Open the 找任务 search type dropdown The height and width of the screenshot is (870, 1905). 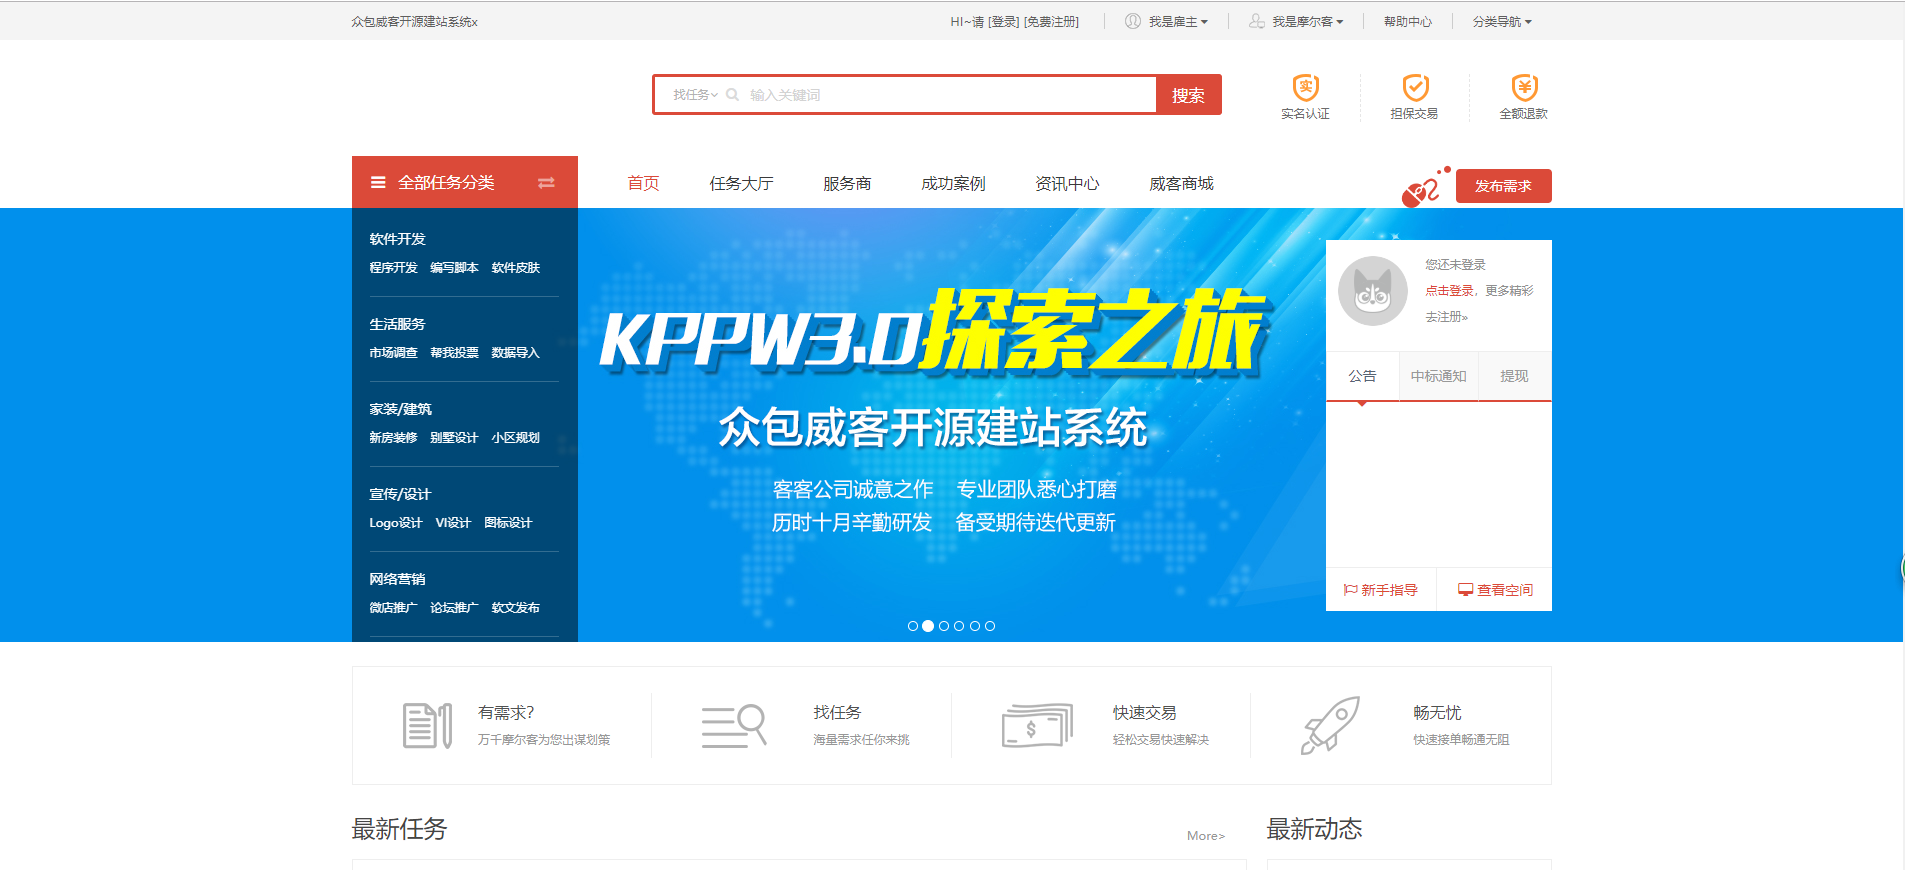click(695, 95)
